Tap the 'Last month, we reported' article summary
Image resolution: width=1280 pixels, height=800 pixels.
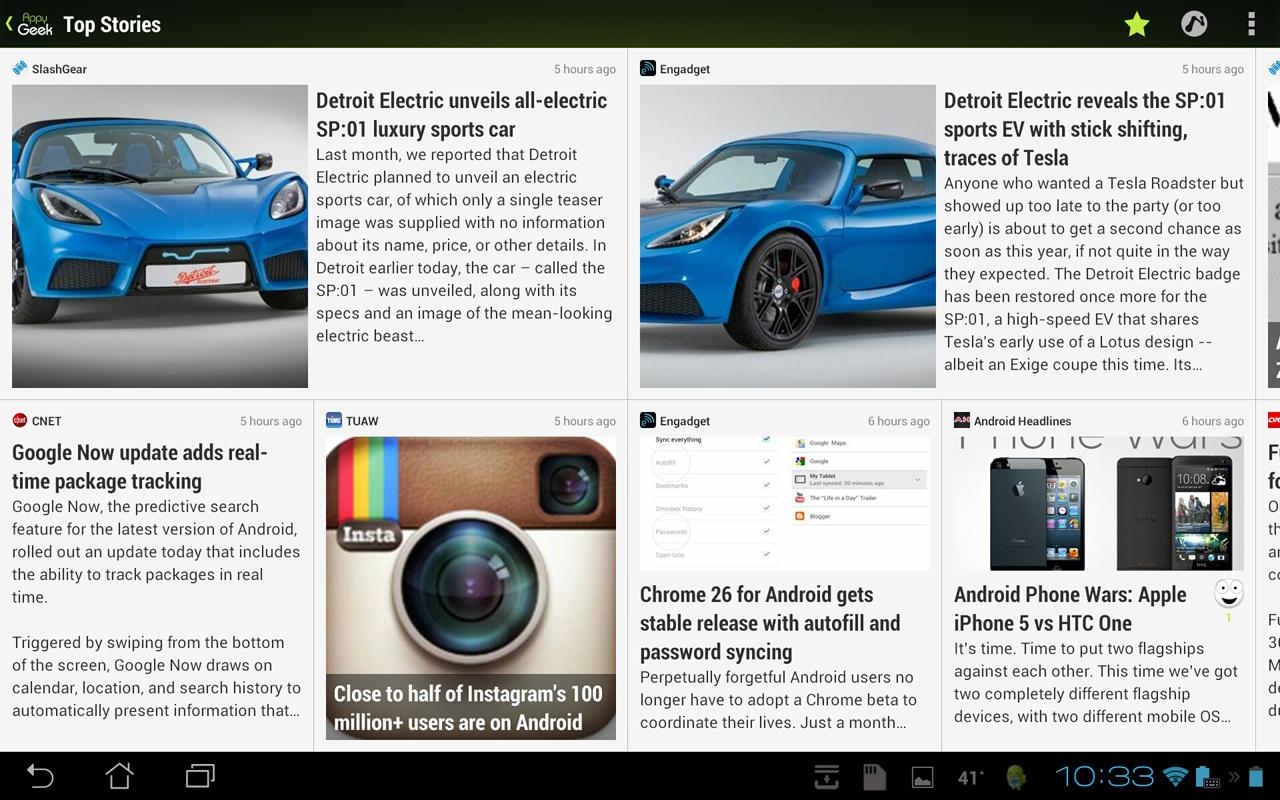464,245
